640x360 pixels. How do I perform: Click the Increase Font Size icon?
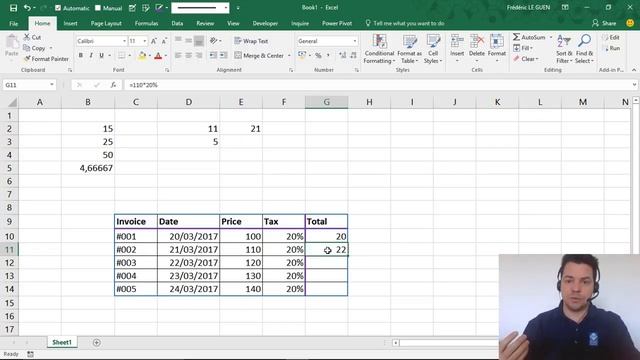(154, 41)
